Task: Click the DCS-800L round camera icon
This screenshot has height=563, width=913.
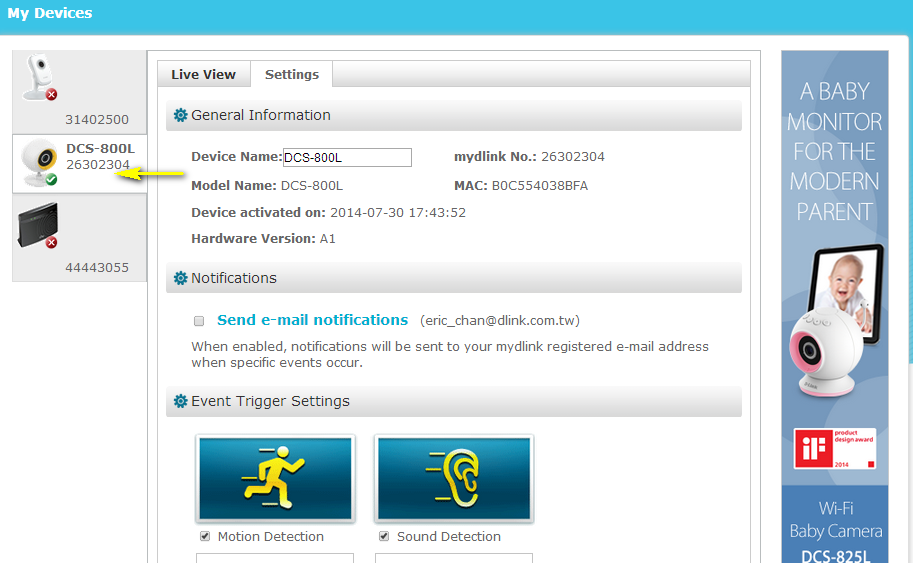Action: (39, 162)
